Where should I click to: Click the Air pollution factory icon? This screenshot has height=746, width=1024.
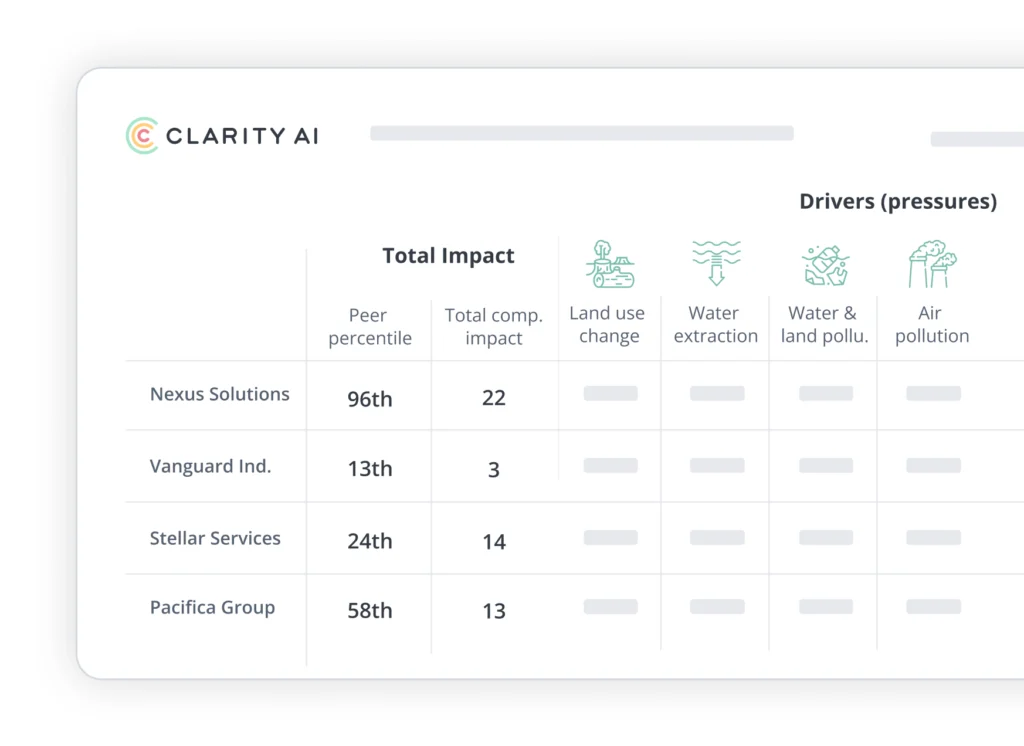pos(932,264)
